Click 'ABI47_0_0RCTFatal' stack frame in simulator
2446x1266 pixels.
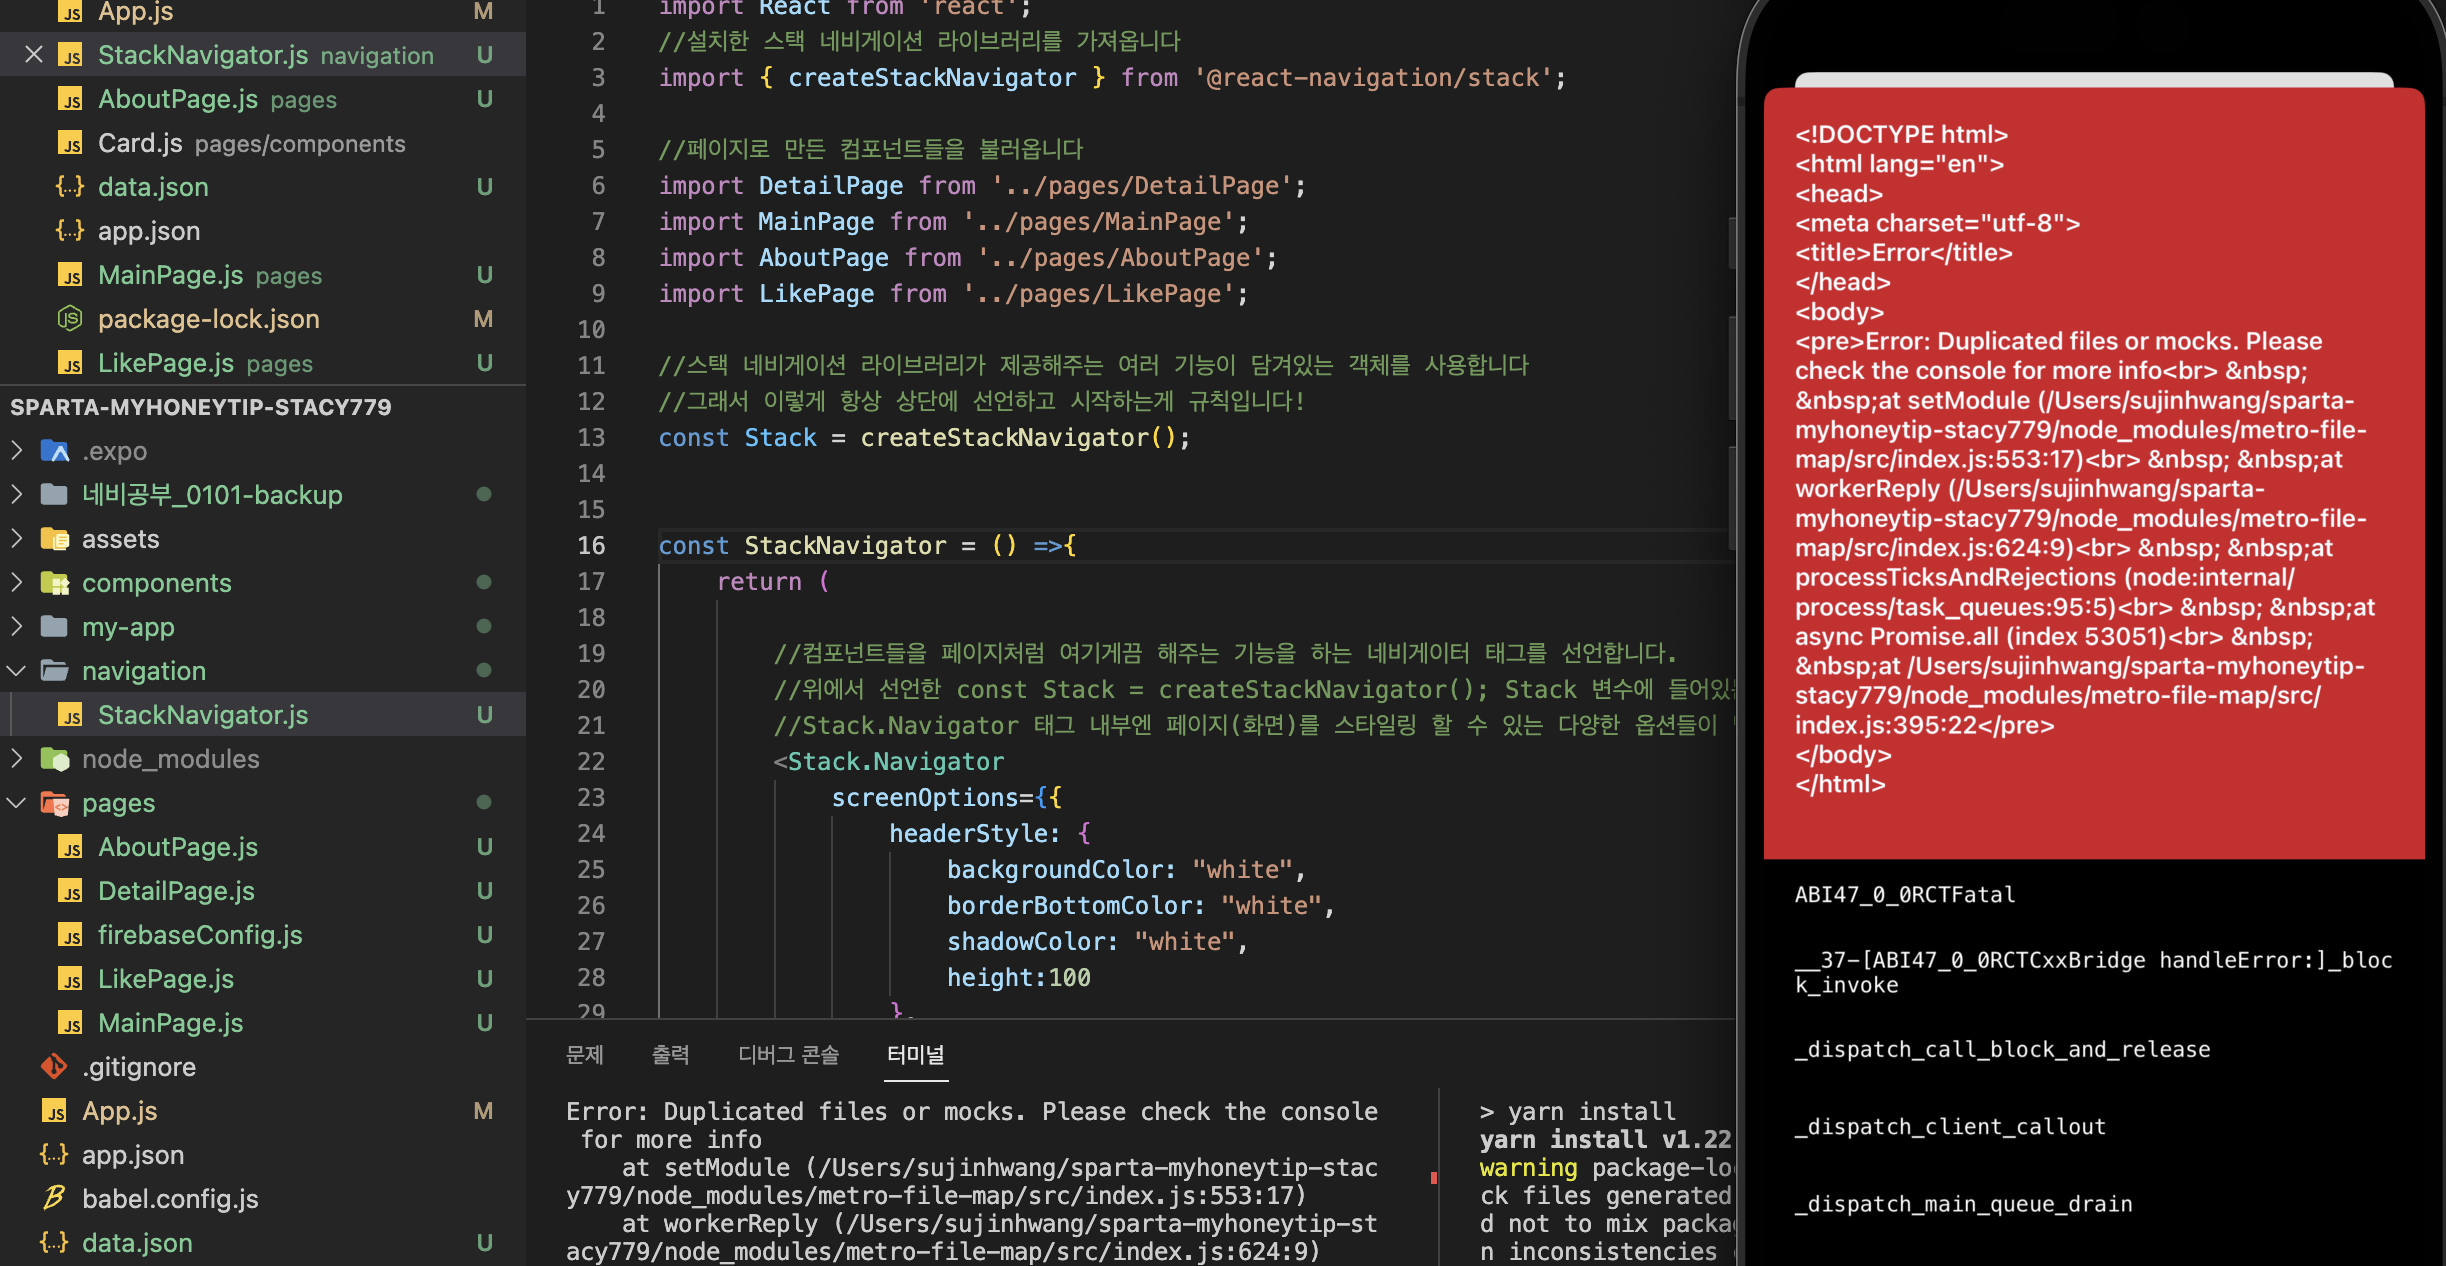pos(1905,895)
